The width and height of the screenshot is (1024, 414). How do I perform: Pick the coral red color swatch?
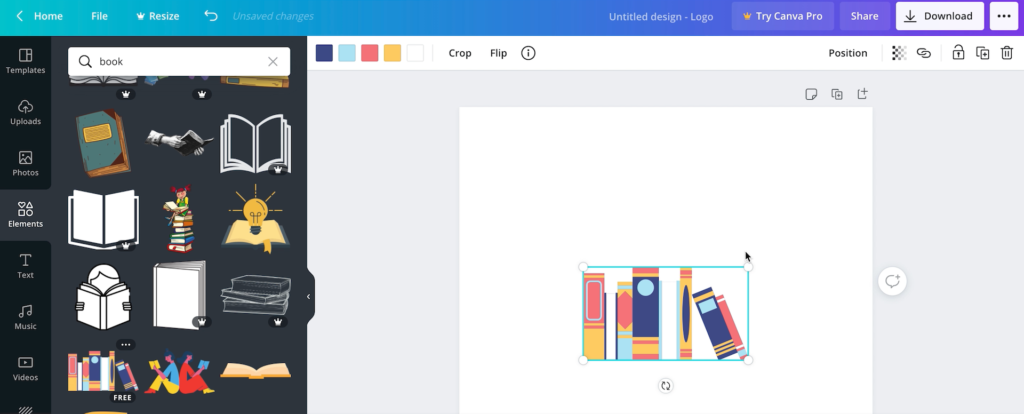(x=370, y=53)
